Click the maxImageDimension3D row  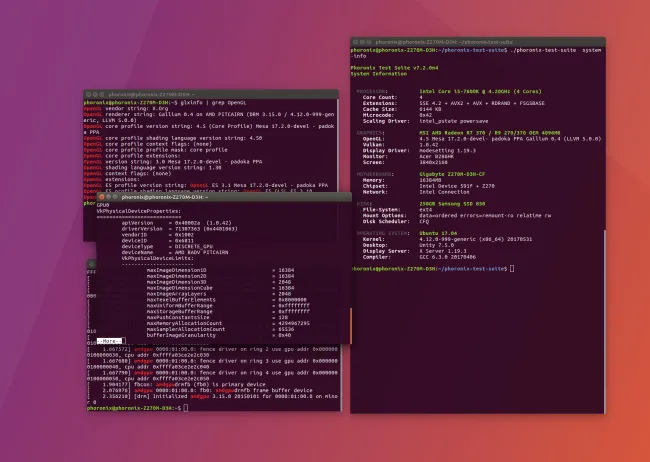pos(219,282)
